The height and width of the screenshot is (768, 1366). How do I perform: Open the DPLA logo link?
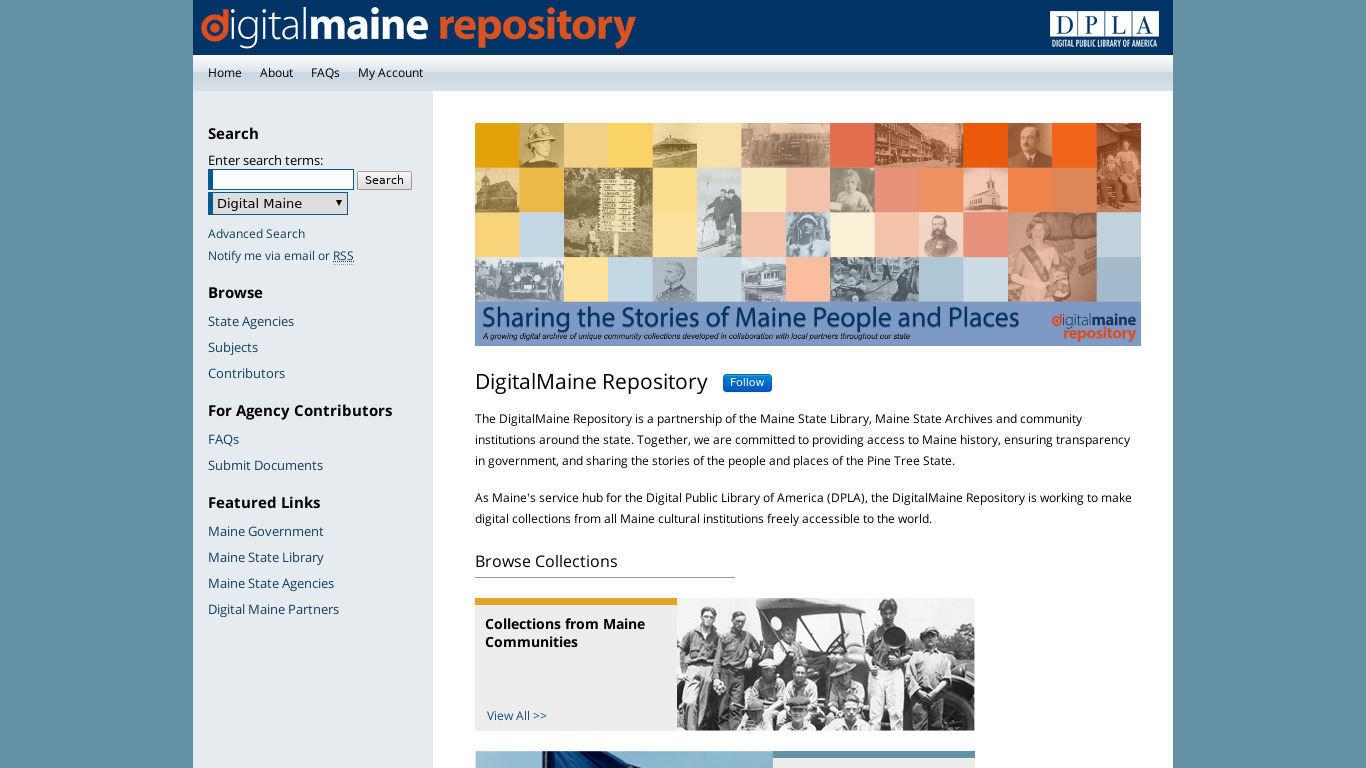tap(1104, 29)
